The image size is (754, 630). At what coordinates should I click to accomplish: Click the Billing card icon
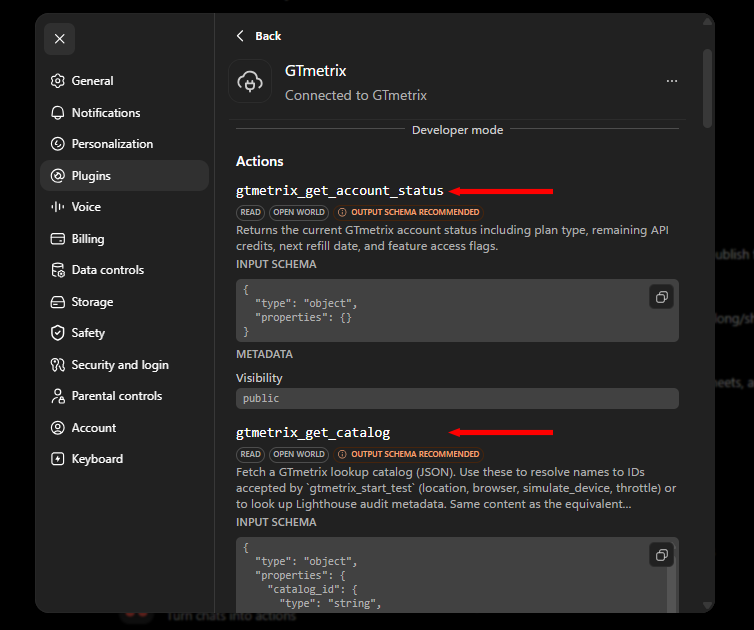58,239
